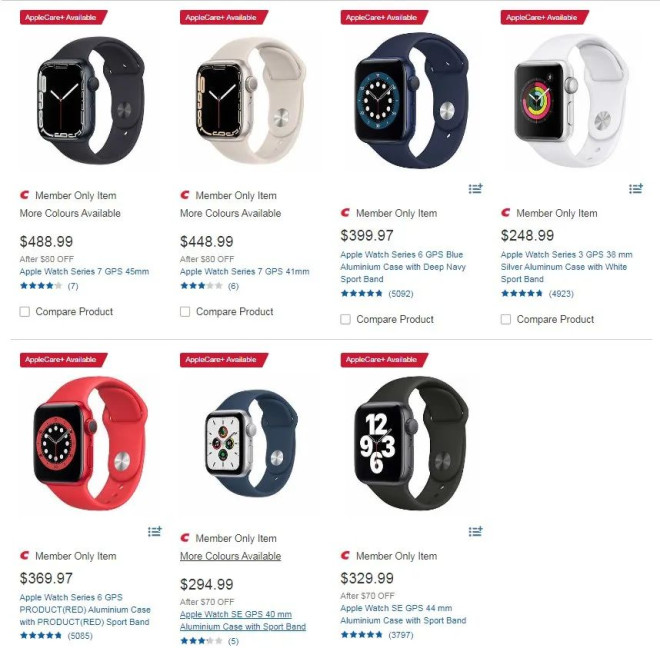The width and height of the screenshot is (660, 648).
Task: Click the starlight Series 7 41mm watch image
Action: (251, 101)
